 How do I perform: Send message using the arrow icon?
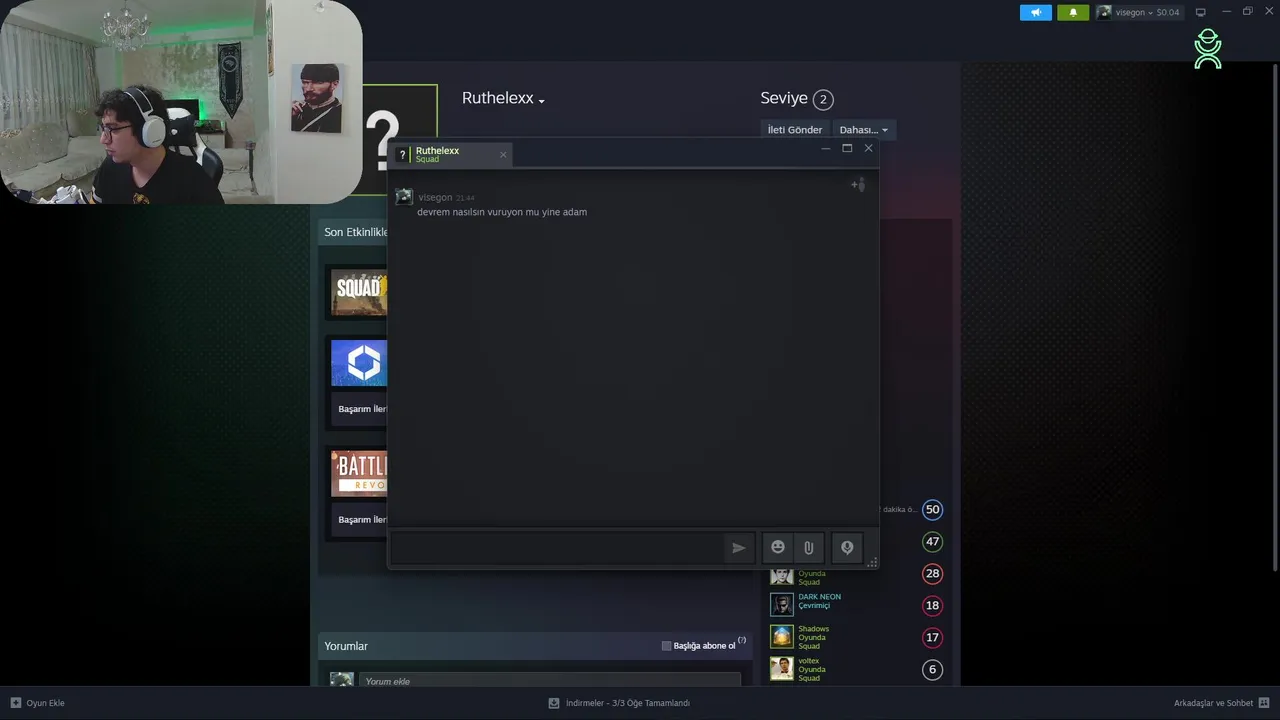738,548
